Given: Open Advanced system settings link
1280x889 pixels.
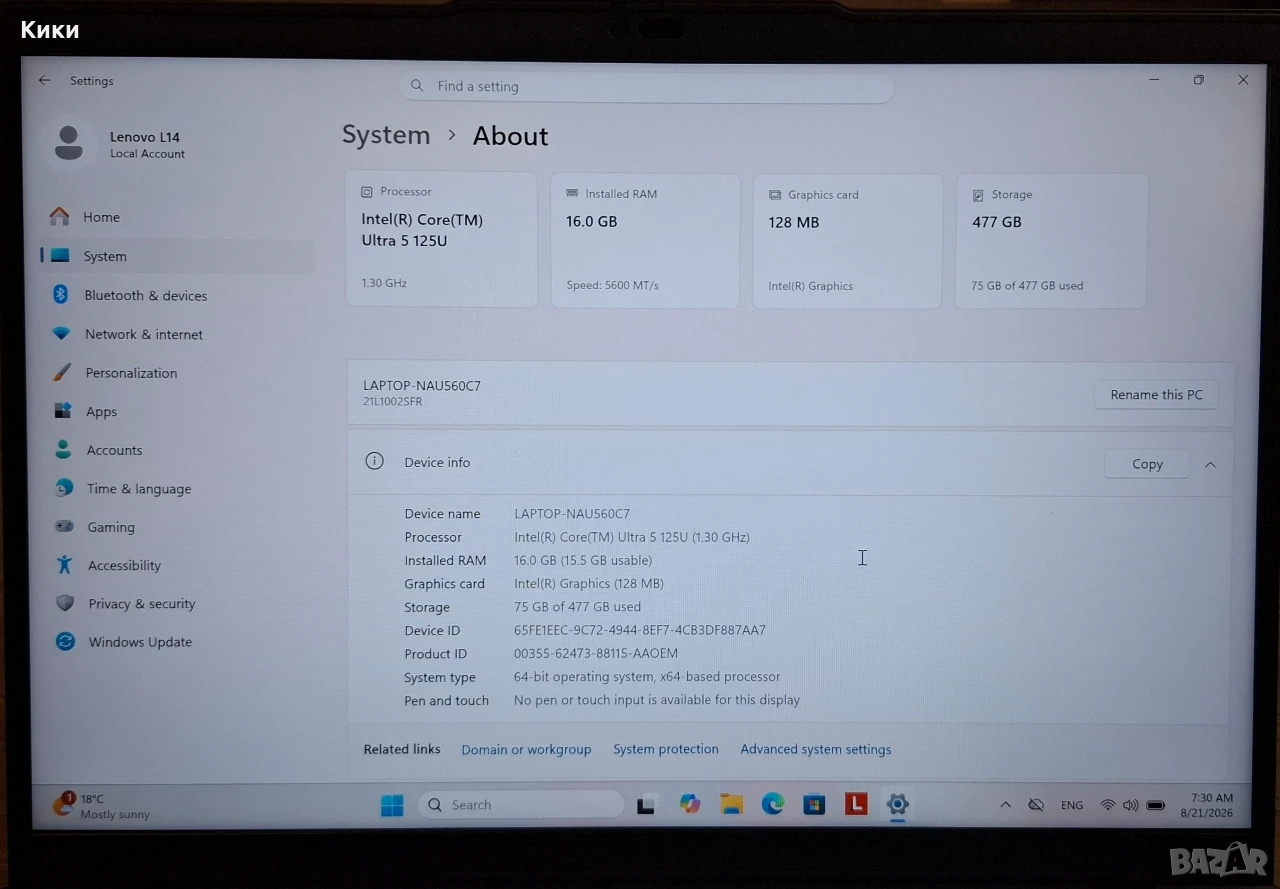Looking at the screenshot, I should tap(816, 749).
